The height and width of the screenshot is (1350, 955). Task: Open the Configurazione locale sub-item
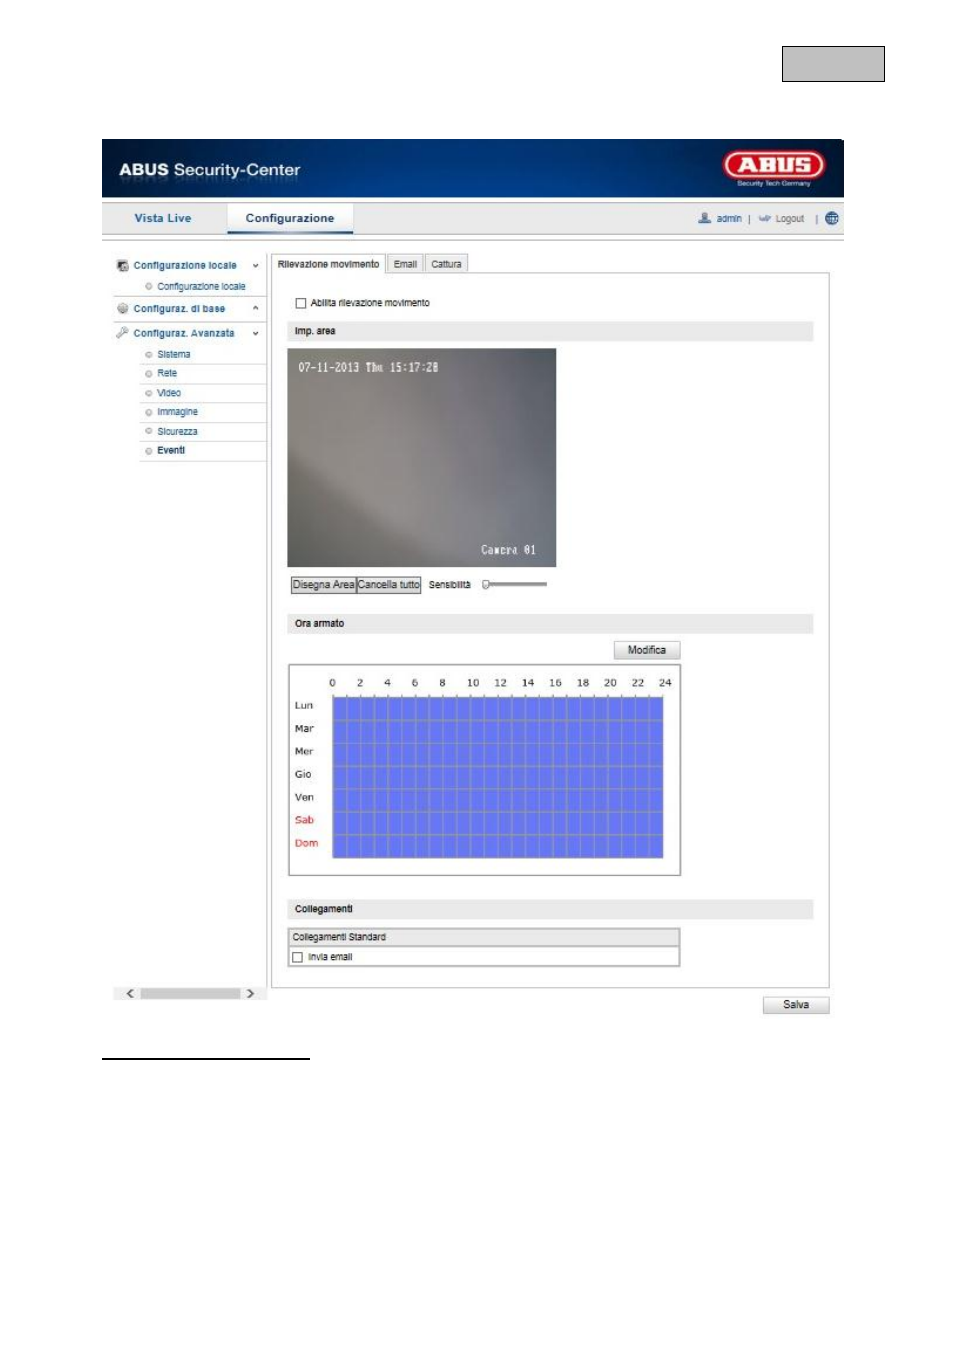(x=201, y=287)
